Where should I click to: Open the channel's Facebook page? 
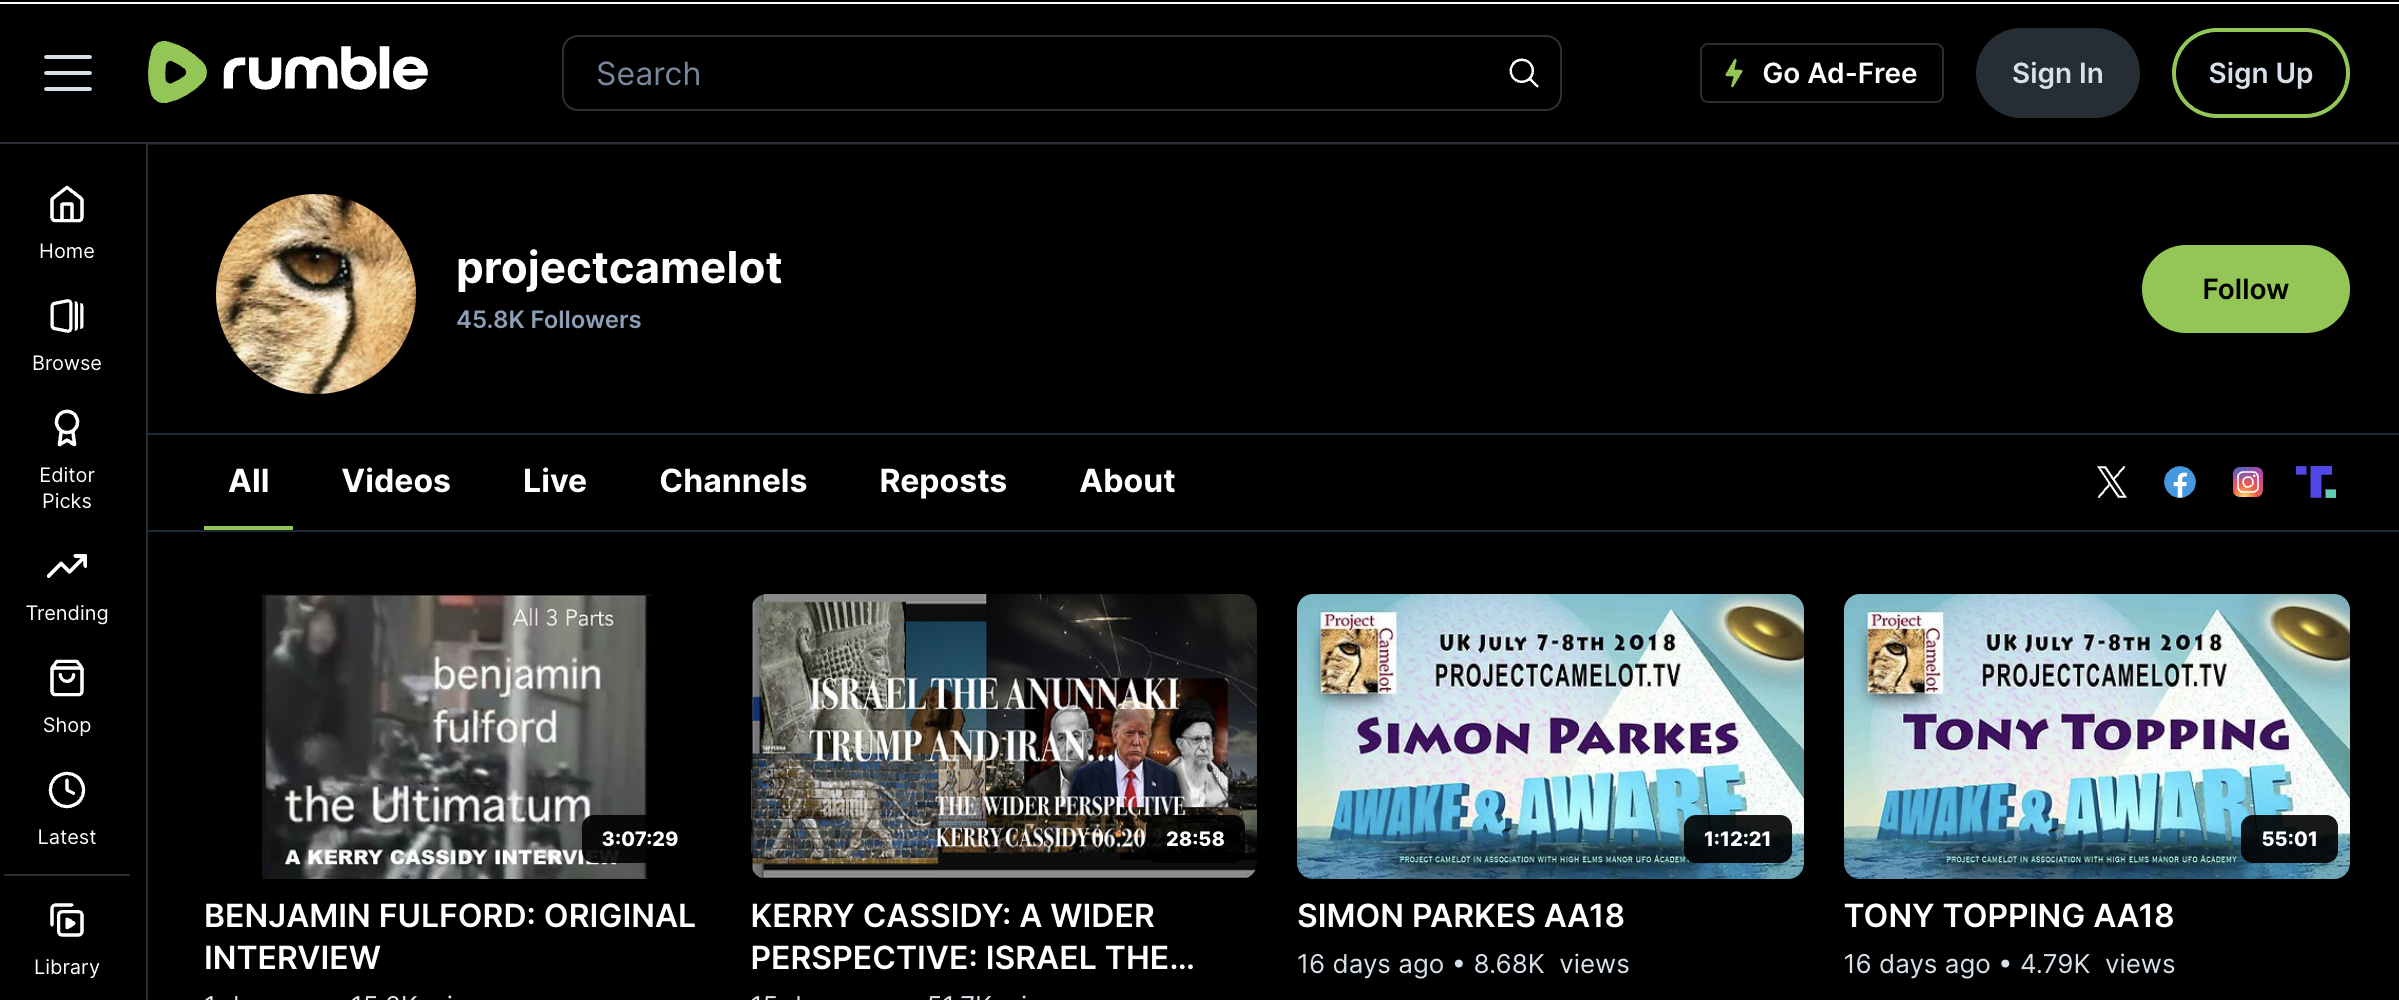point(2180,482)
